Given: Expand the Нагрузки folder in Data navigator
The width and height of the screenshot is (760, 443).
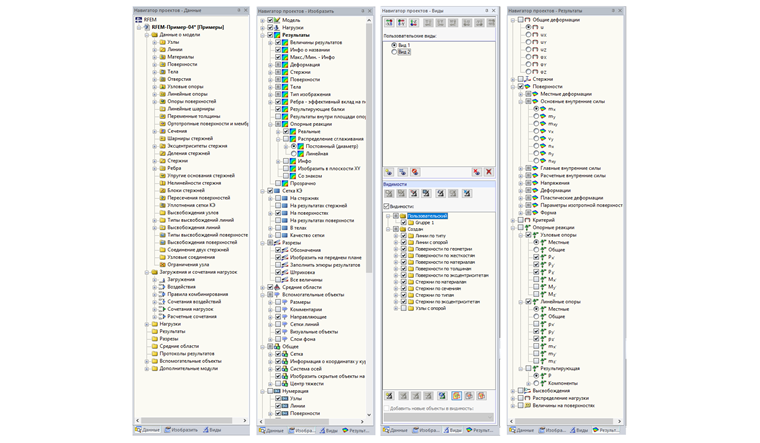Looking at the screenshot, I should [147, 324].
